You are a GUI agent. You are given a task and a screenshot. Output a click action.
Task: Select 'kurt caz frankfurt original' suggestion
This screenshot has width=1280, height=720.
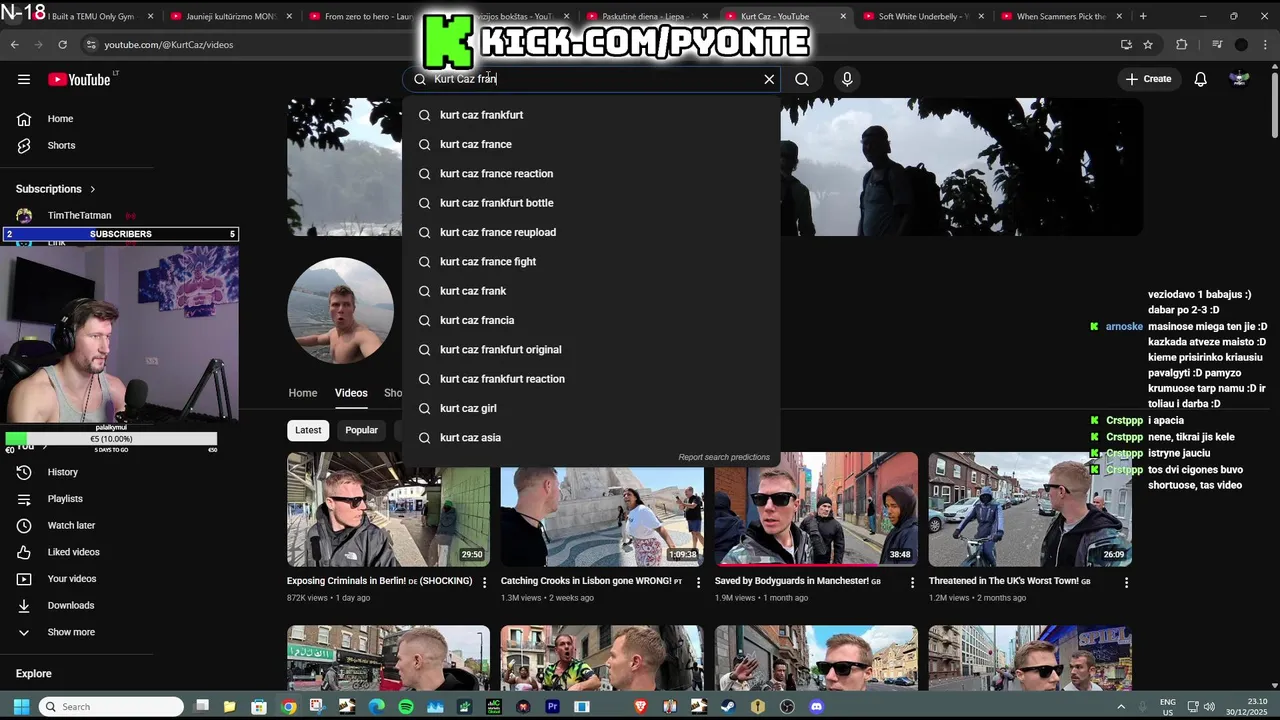591,350
